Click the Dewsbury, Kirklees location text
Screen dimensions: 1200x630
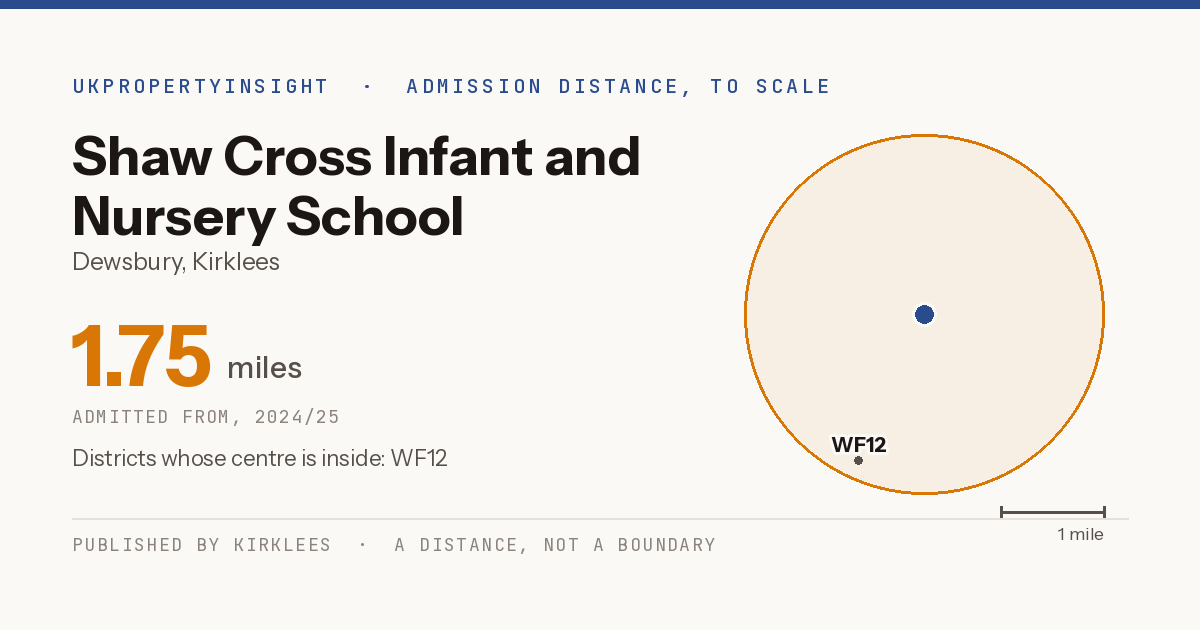coord(176,262)
